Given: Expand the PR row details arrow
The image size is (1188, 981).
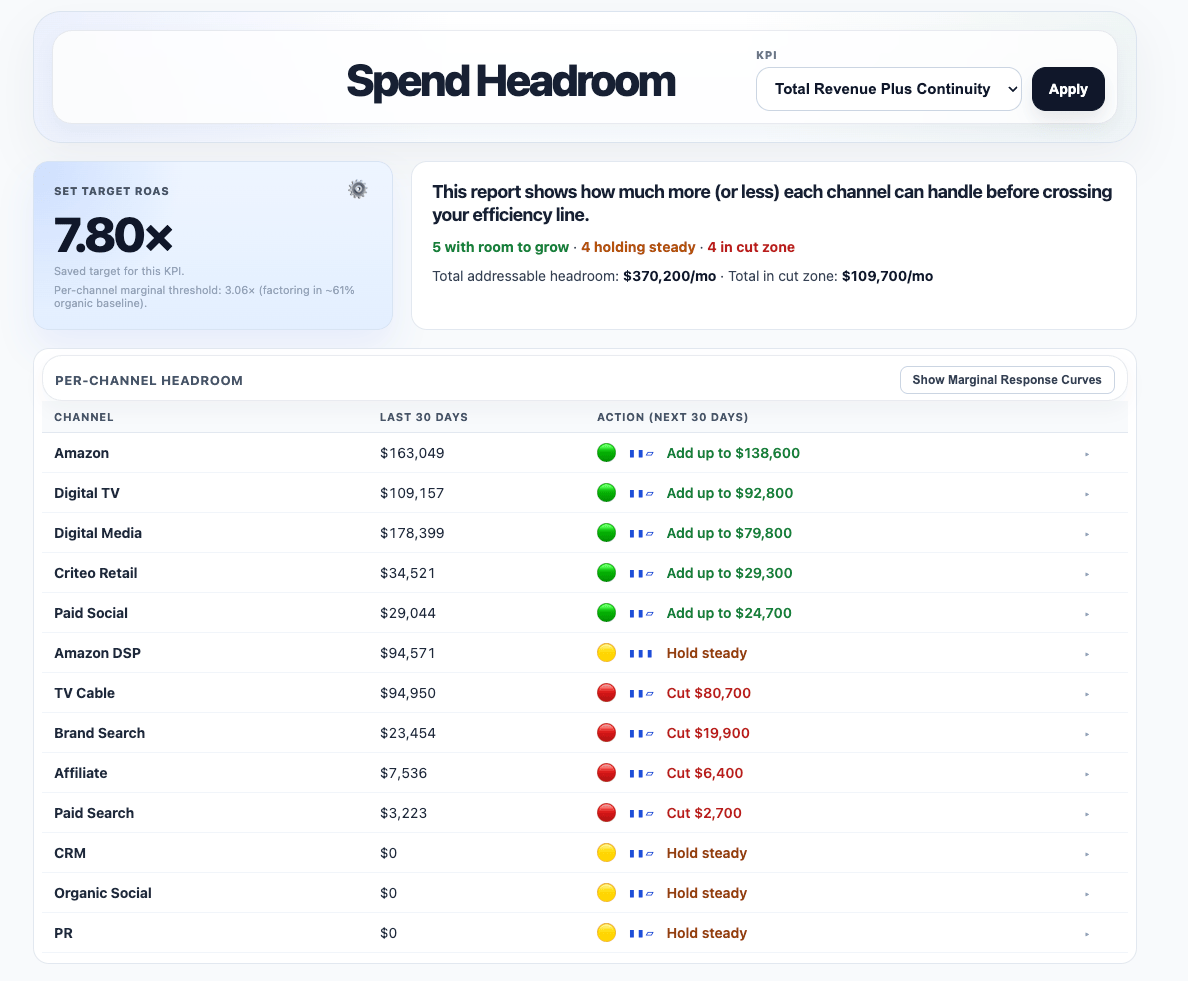Looking at the screenshot, I should 1086,935.
